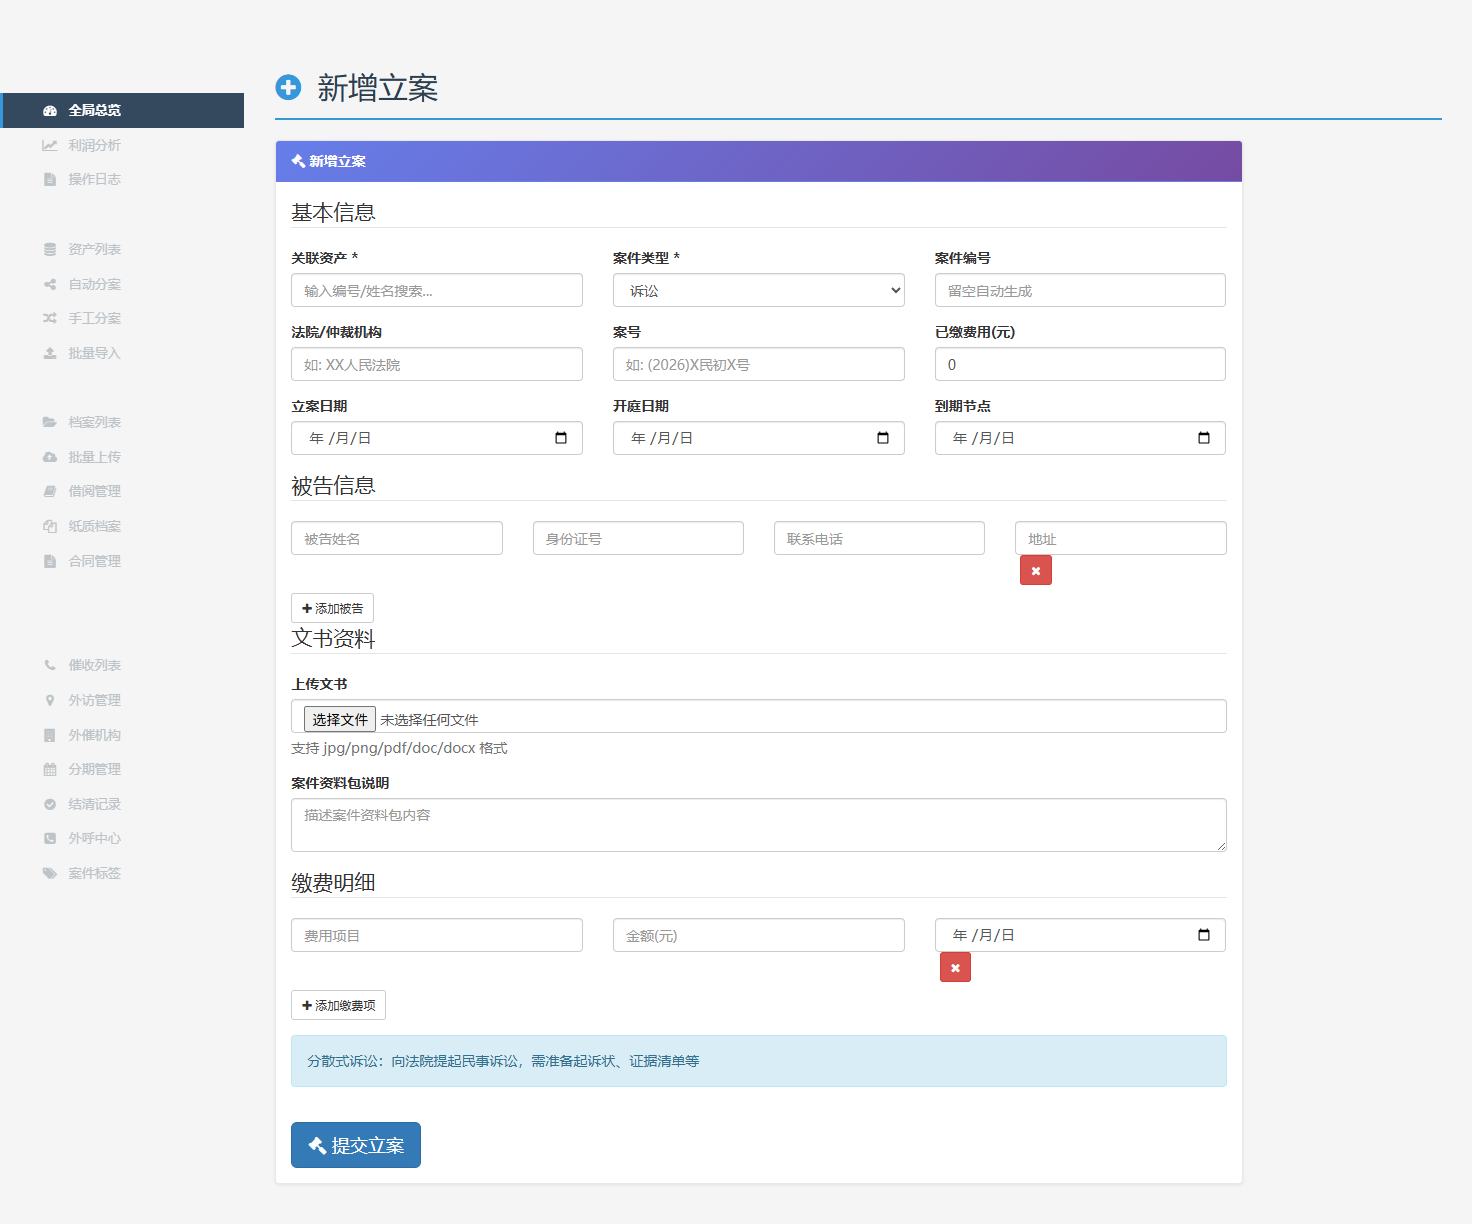
Task: Delete the payment item row with red X
Action: 955,967
